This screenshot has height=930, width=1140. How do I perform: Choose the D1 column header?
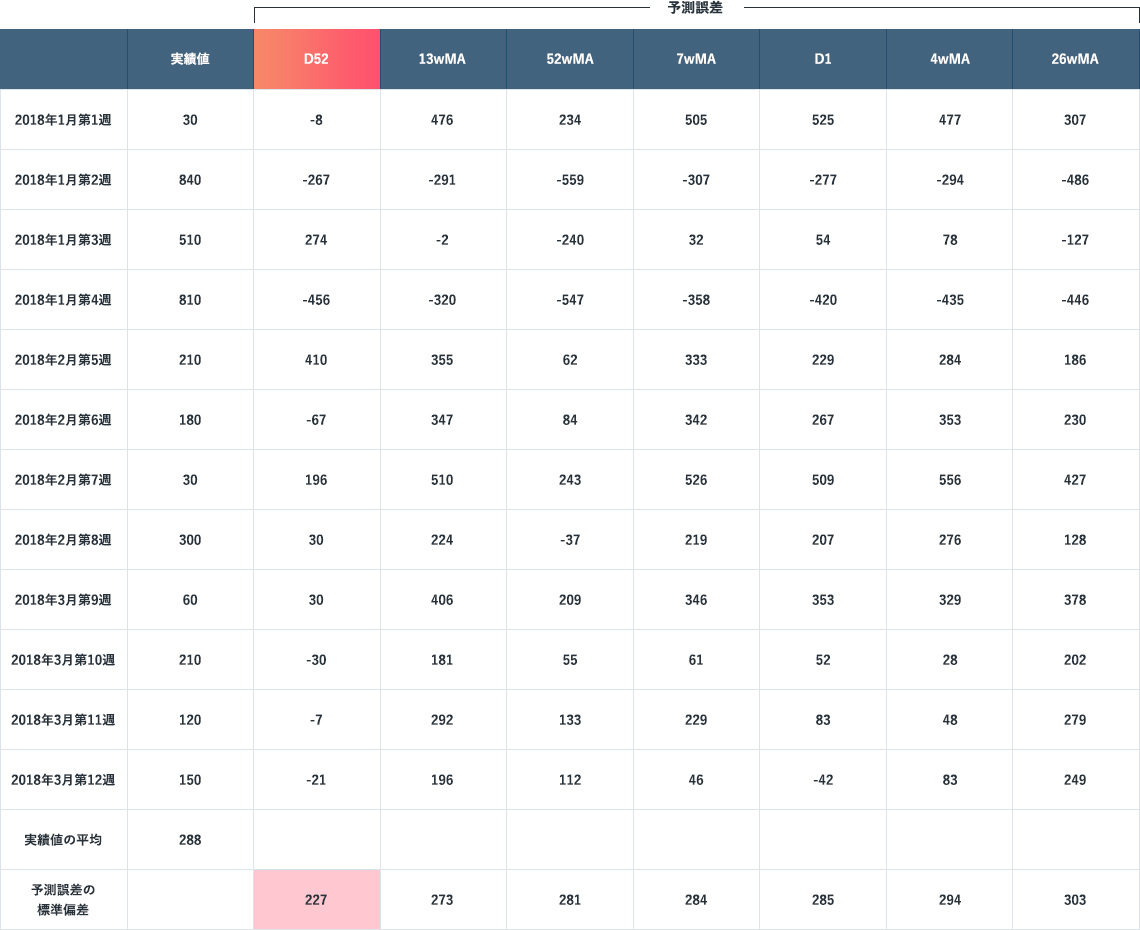tap(823, 59)
